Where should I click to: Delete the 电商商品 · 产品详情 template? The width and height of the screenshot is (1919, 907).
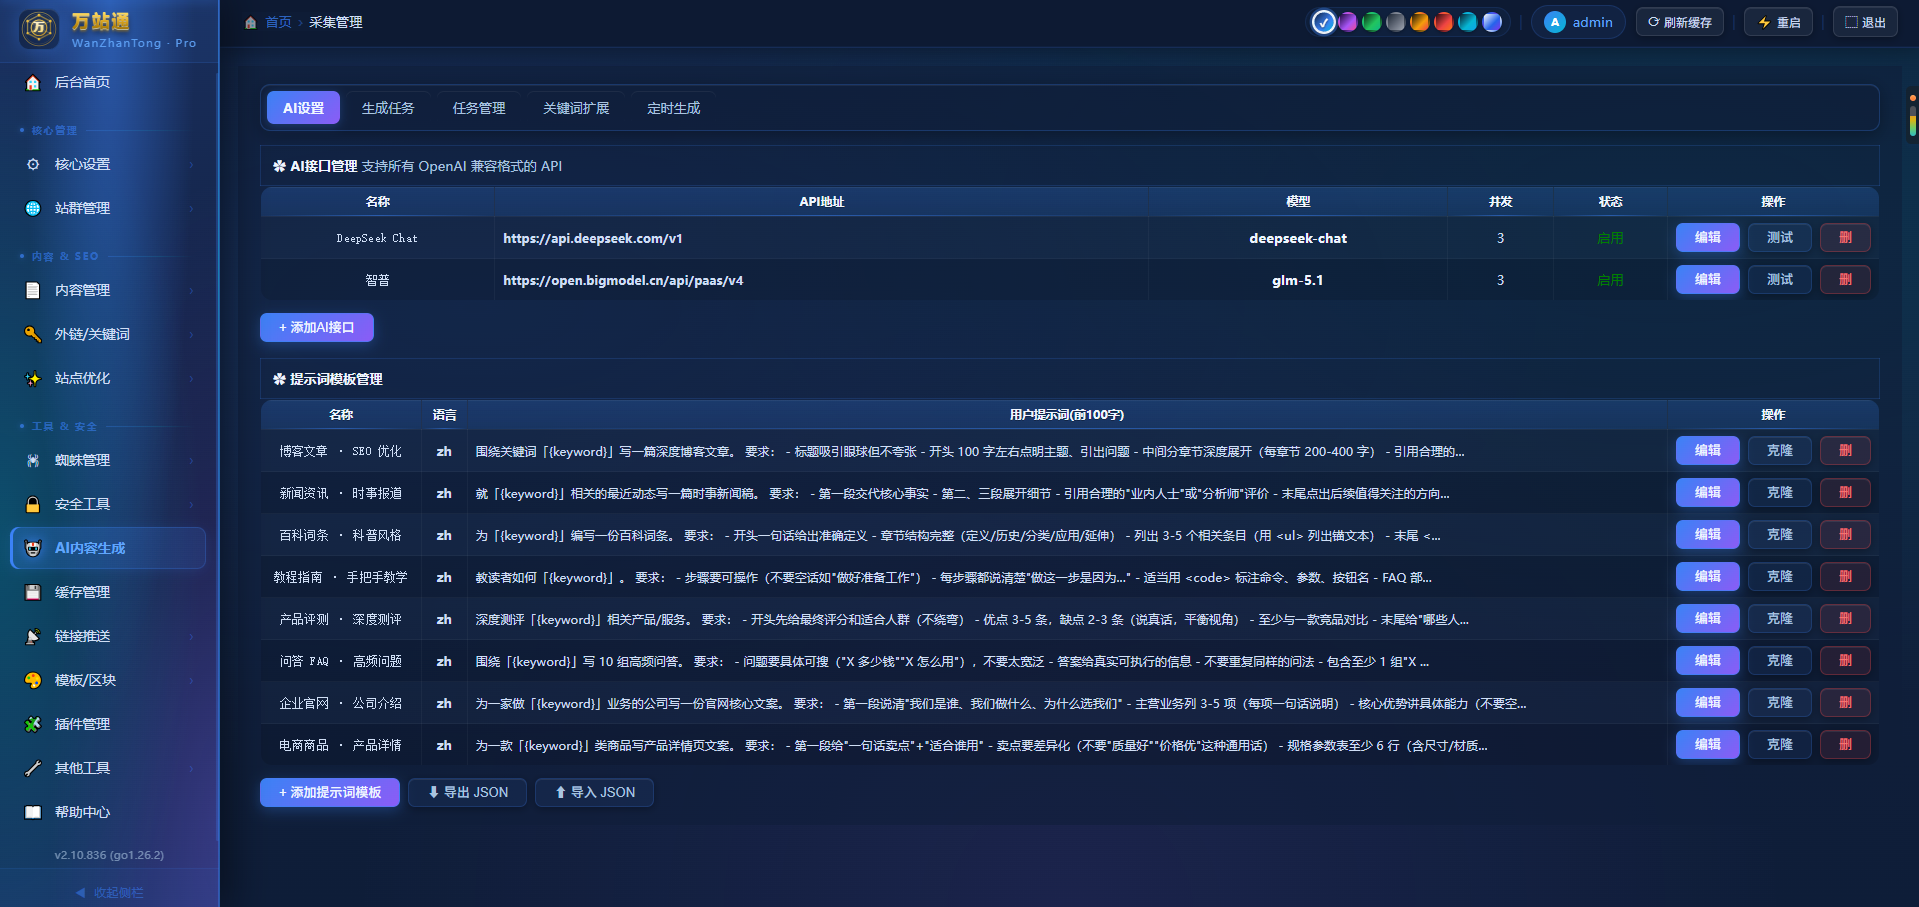[x=1845, y=745]
